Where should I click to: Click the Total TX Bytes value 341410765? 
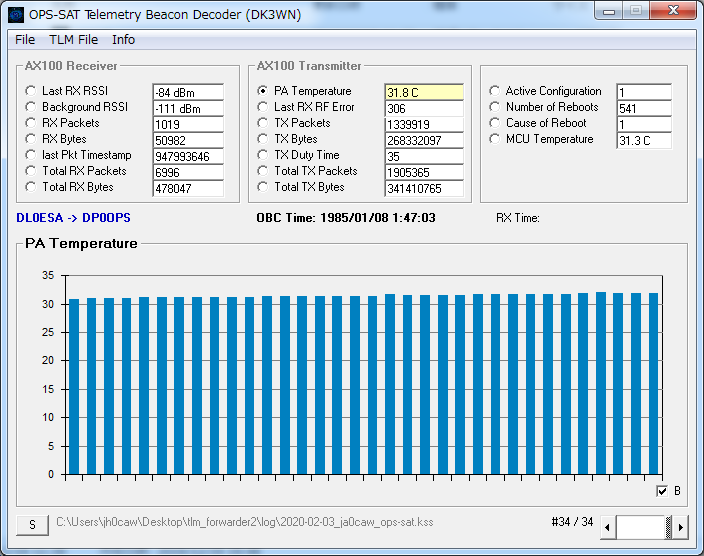click(424, 189)
